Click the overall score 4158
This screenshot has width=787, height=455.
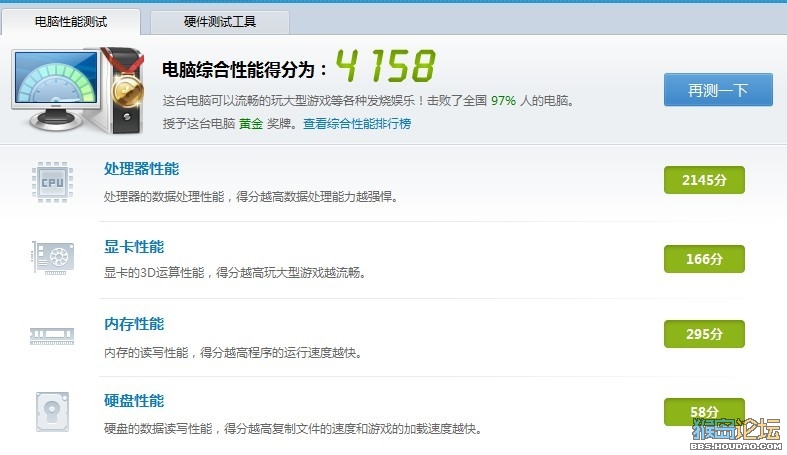tap(385, 66)
